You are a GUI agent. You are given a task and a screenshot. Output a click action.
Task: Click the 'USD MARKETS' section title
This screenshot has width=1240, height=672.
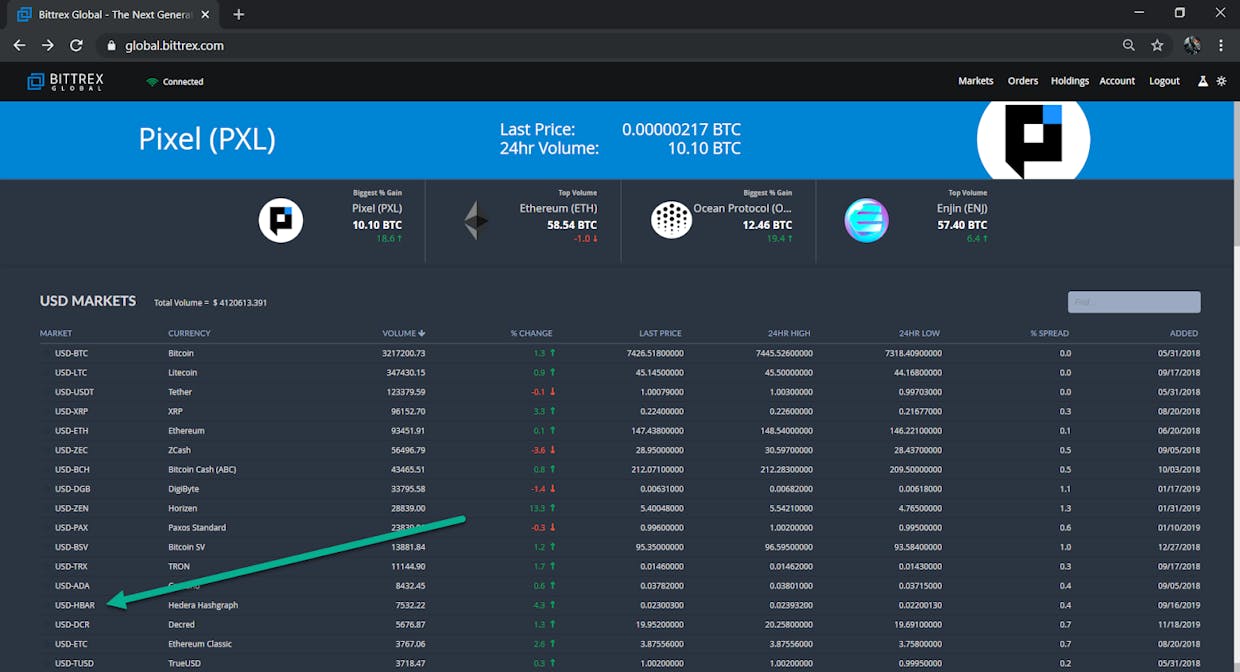(88, 301)
